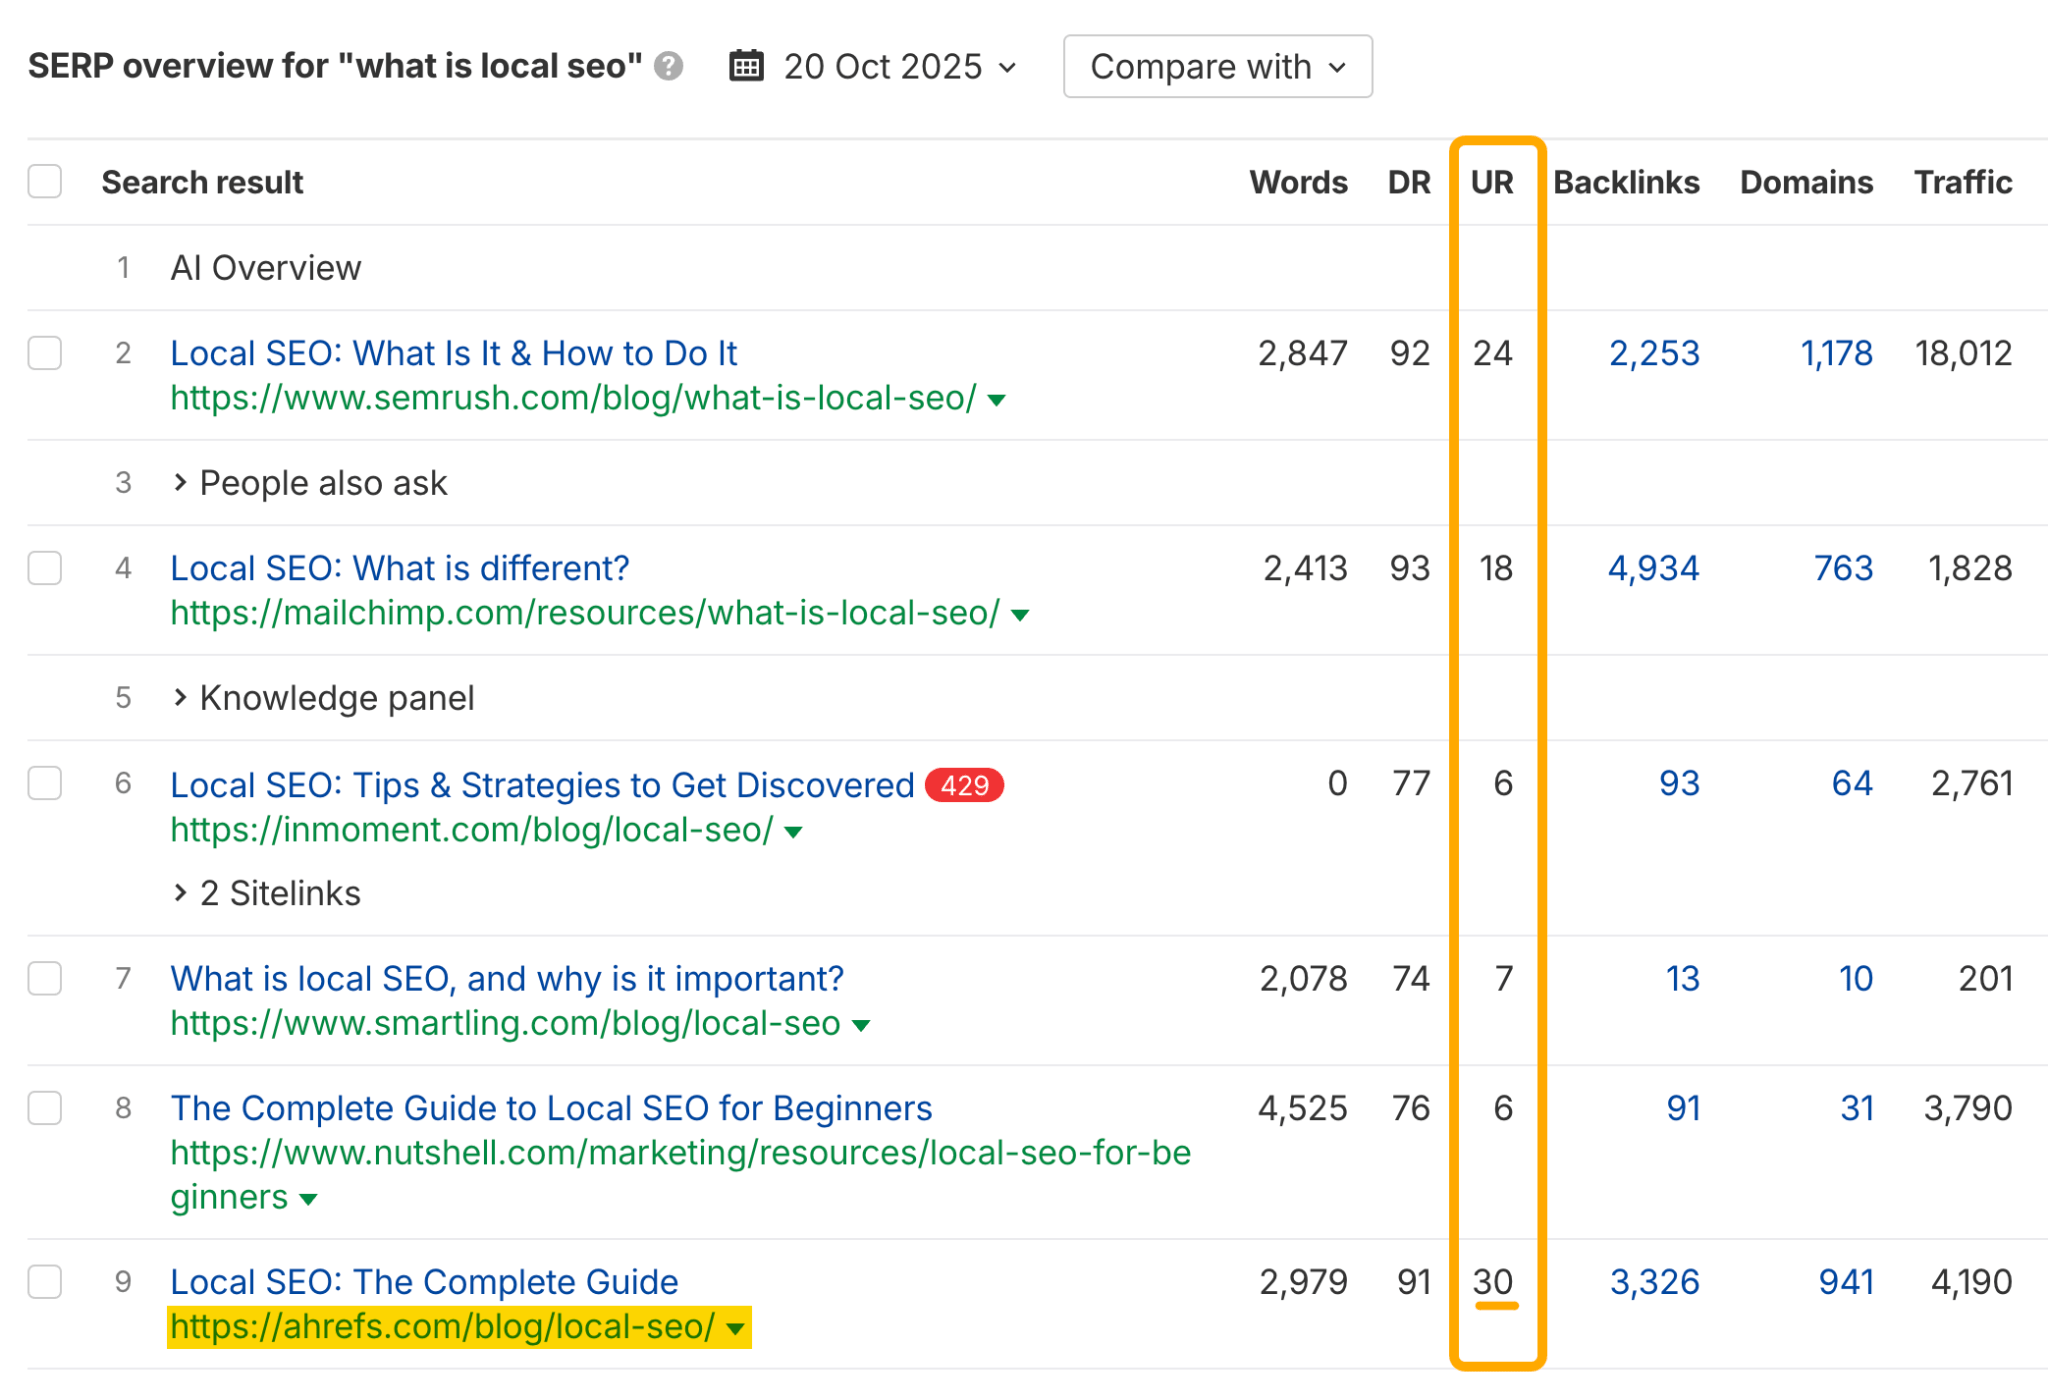Sort results by the UR column header
This screenshot has width=2048, height=1373.
tap(1493, 182)
